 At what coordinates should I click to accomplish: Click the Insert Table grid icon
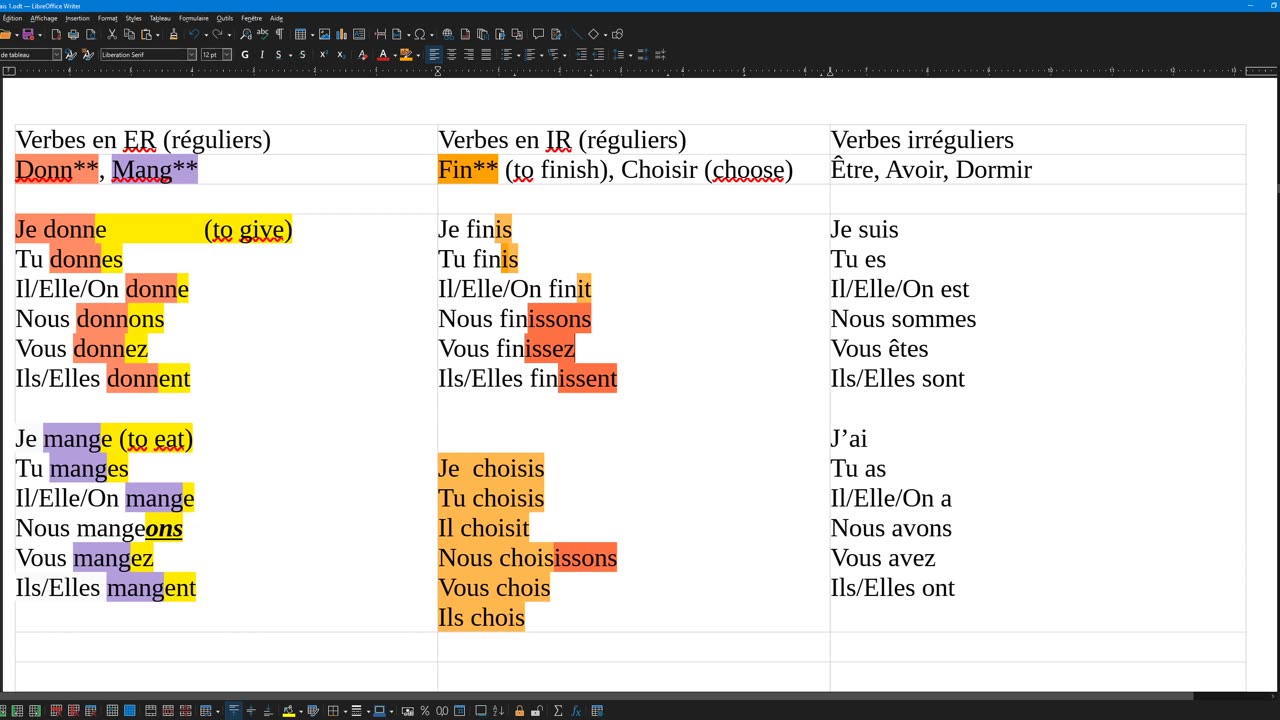[x=300, y=34]
